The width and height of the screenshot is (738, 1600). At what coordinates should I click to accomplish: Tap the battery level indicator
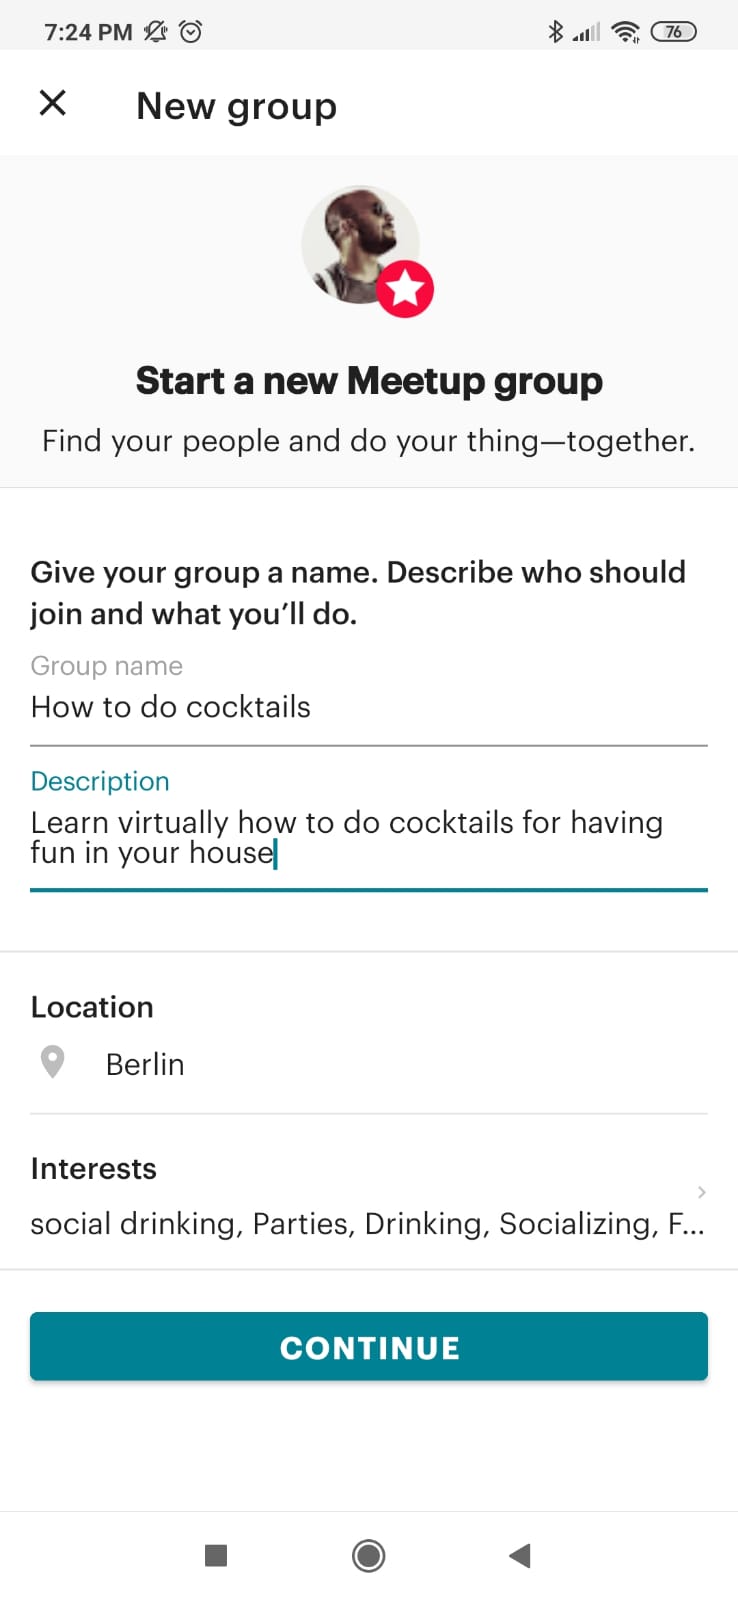tap(674, 32)
